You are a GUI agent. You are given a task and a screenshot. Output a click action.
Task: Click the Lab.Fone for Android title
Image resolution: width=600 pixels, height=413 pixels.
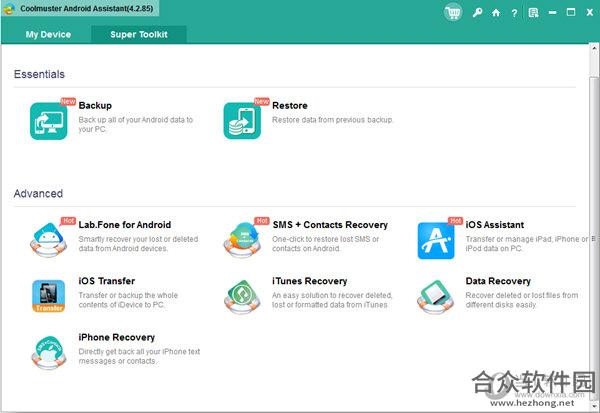125,225
